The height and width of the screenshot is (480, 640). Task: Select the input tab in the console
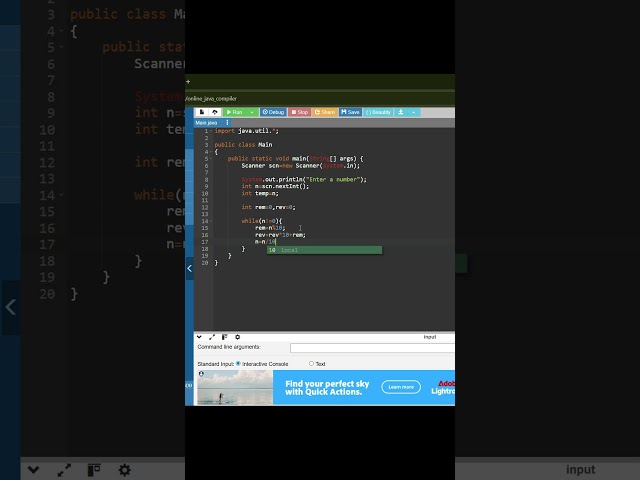click(430, 337)
